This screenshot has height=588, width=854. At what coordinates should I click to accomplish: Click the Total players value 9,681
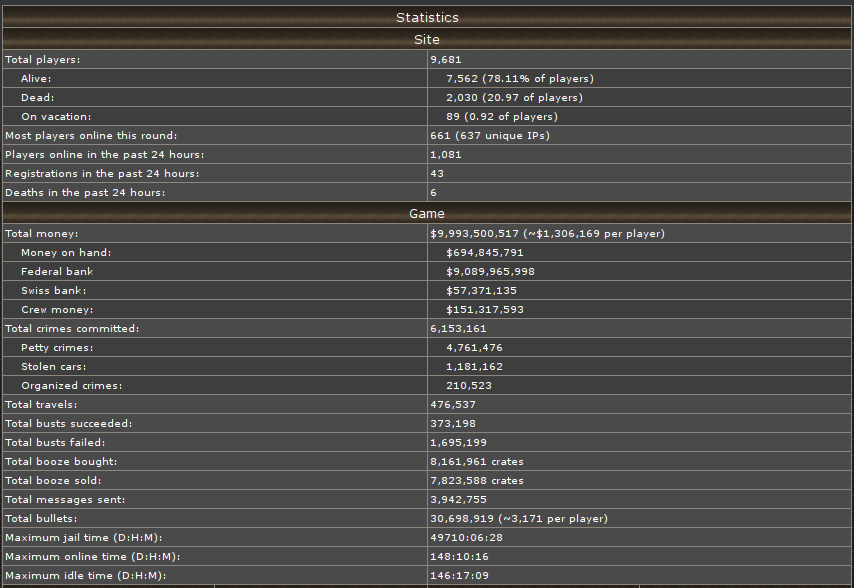point(446,59)
